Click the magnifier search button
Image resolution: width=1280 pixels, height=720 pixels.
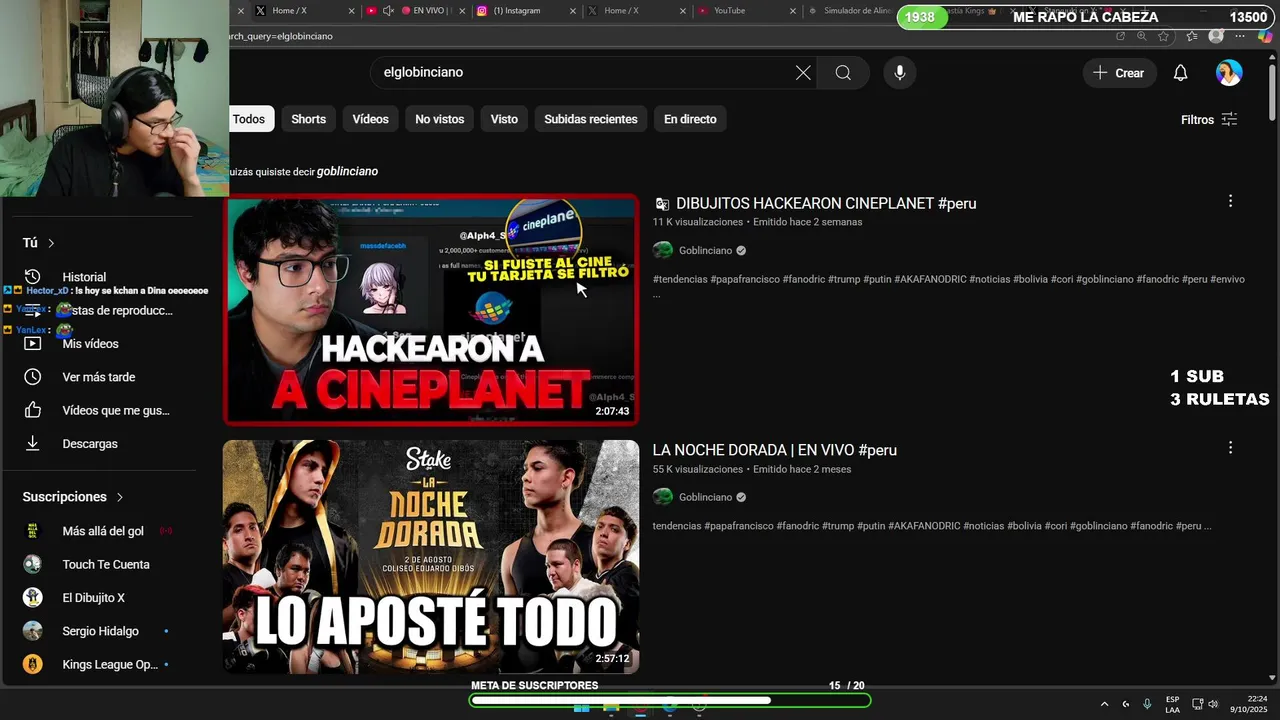[843, 73]
